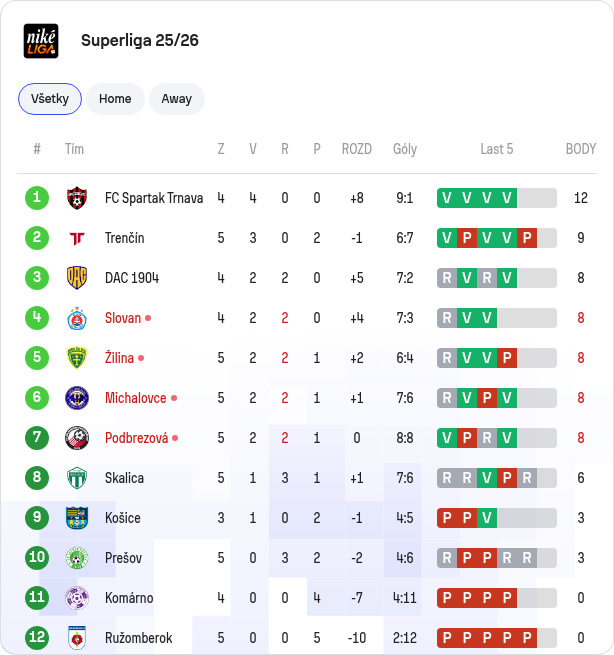
Task: Switch to the Všetky filter tab
Action: pyautogui.click(x=50, y=99)
